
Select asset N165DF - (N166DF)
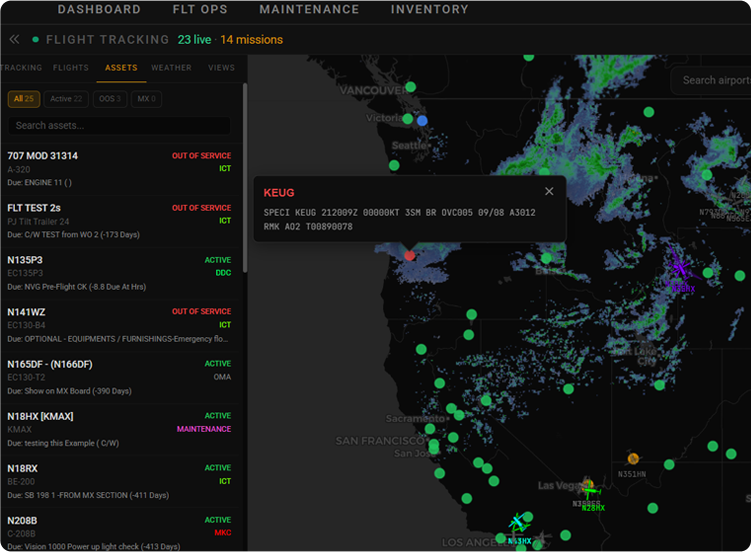click(x=119, y=377)
